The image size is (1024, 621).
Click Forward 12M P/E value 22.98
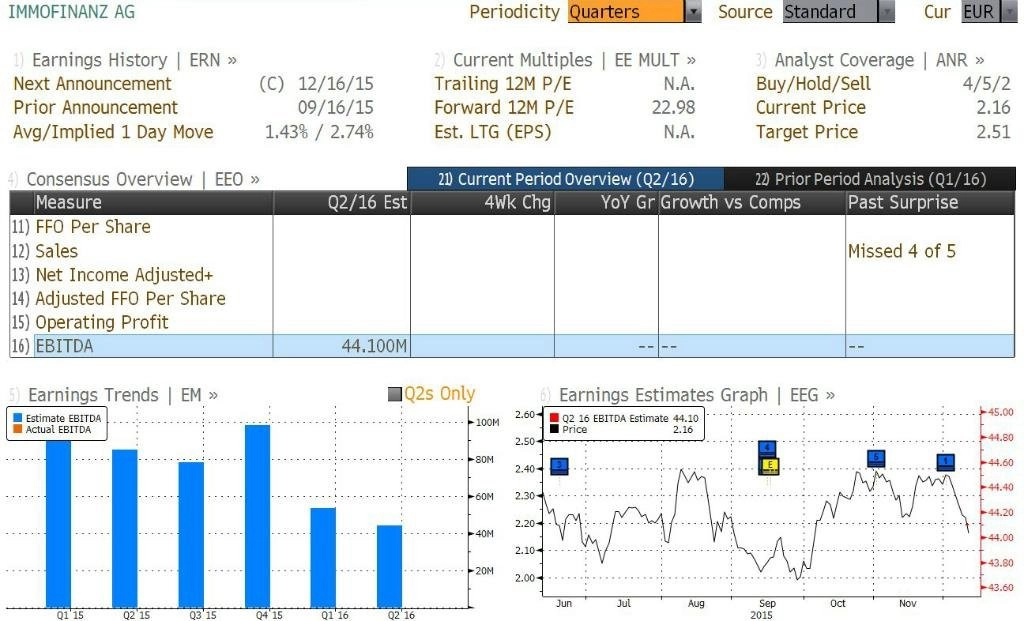673,107
